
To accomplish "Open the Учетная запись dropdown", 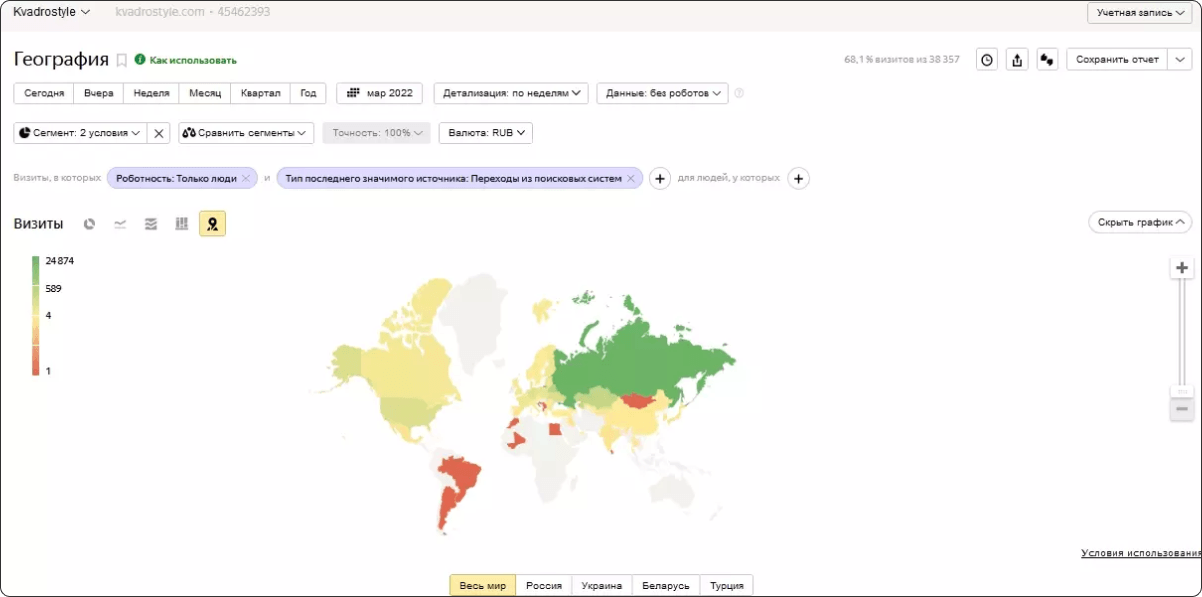I will point(1140,13).
